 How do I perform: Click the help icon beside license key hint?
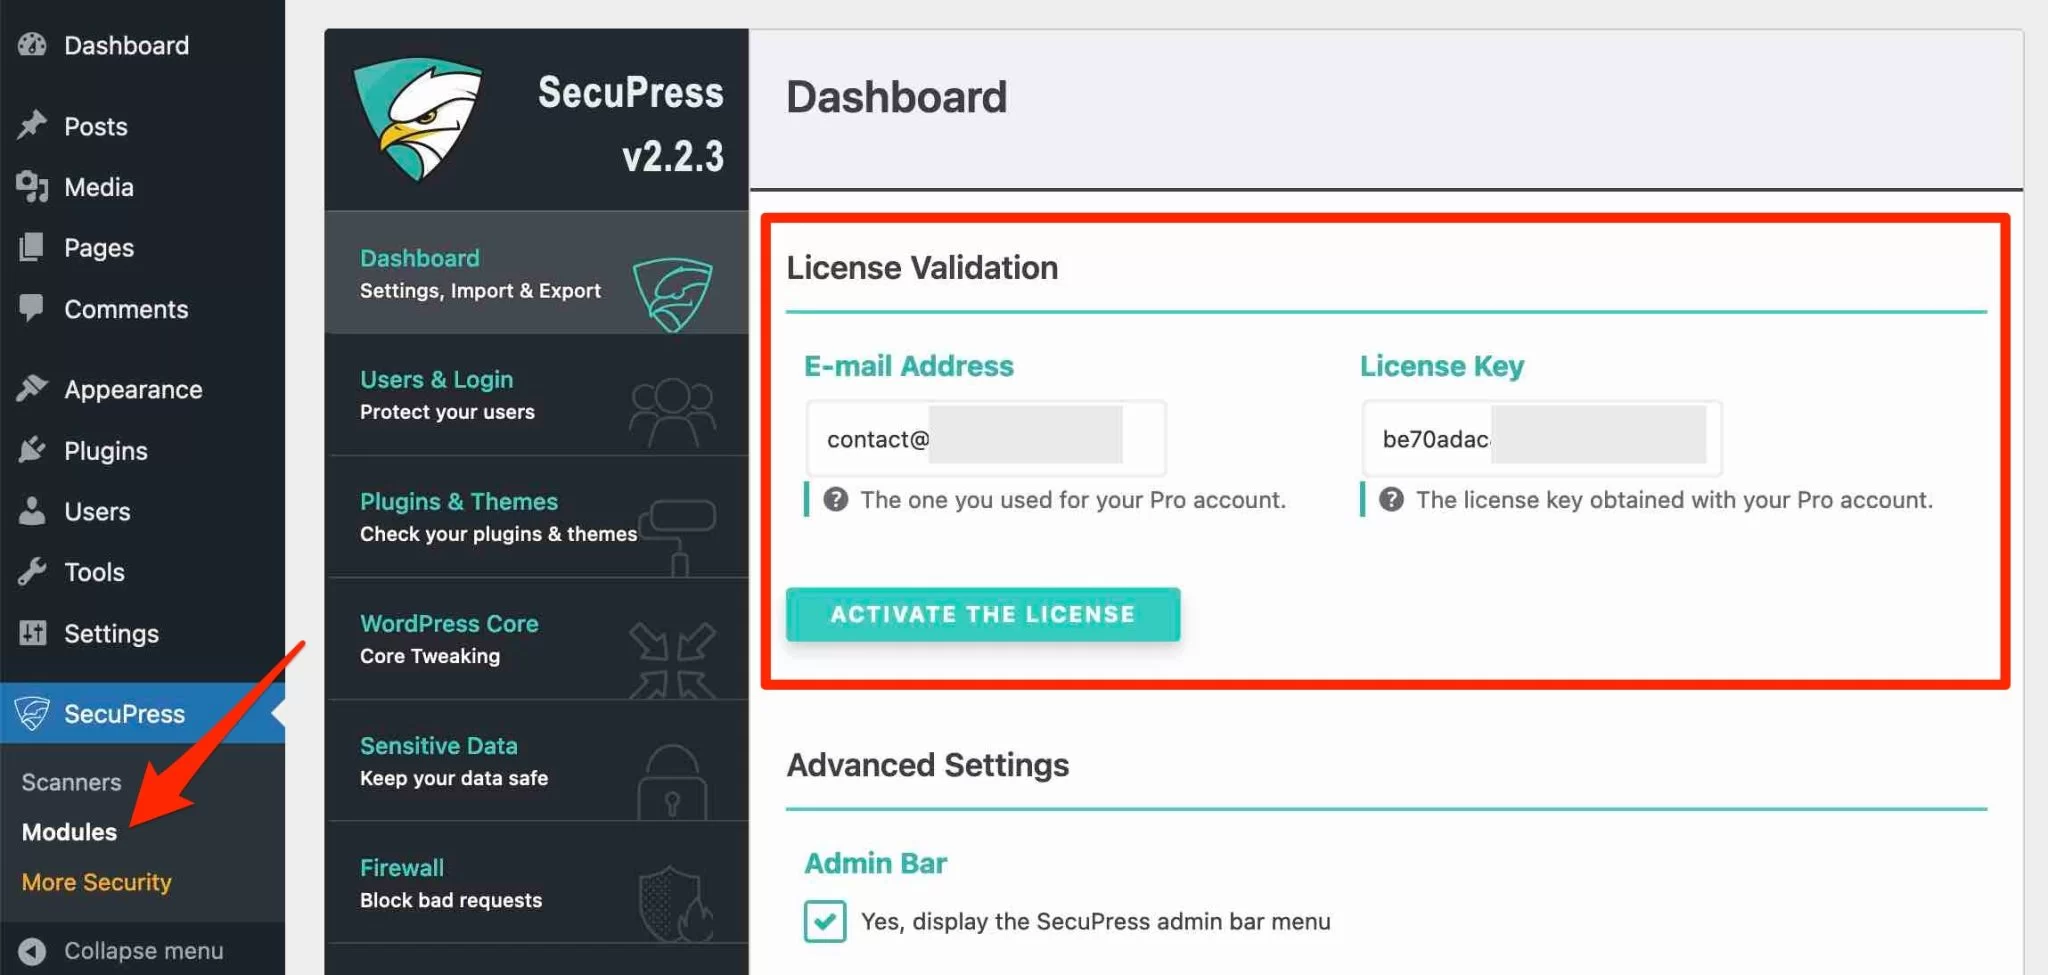1391,500
